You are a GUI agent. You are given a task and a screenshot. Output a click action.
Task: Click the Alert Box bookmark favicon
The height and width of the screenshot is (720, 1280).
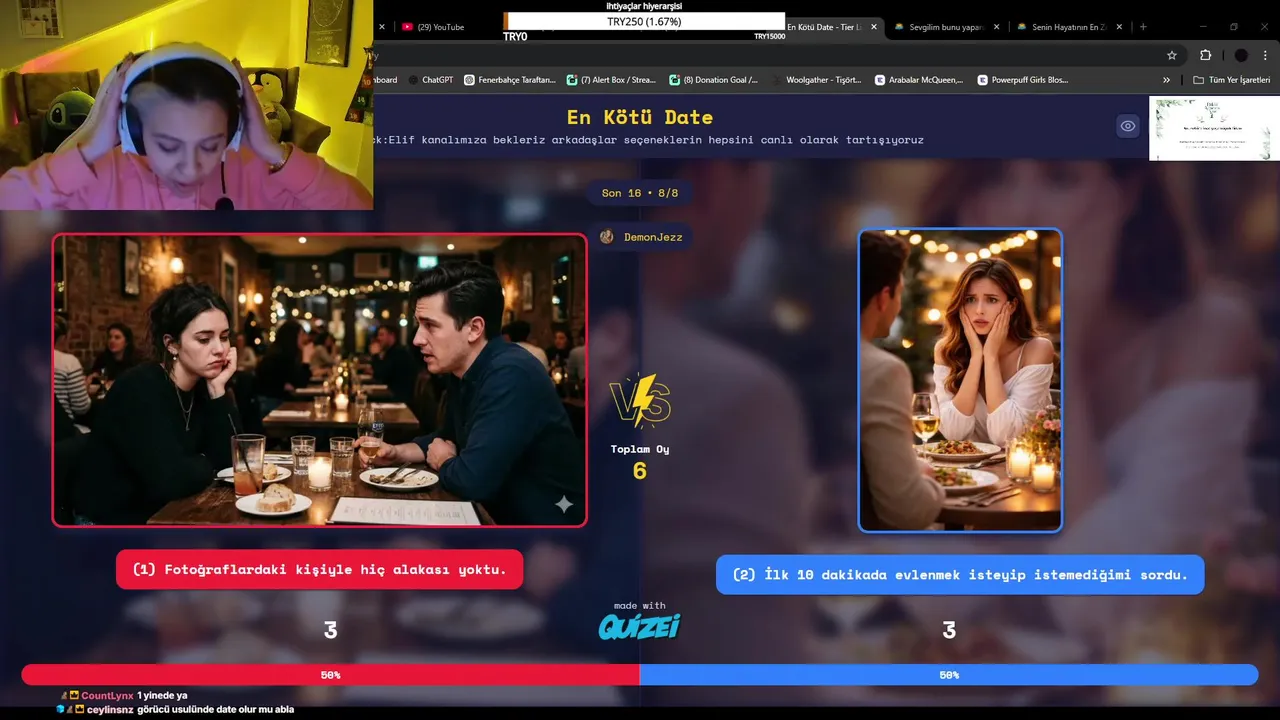[572, 80]
